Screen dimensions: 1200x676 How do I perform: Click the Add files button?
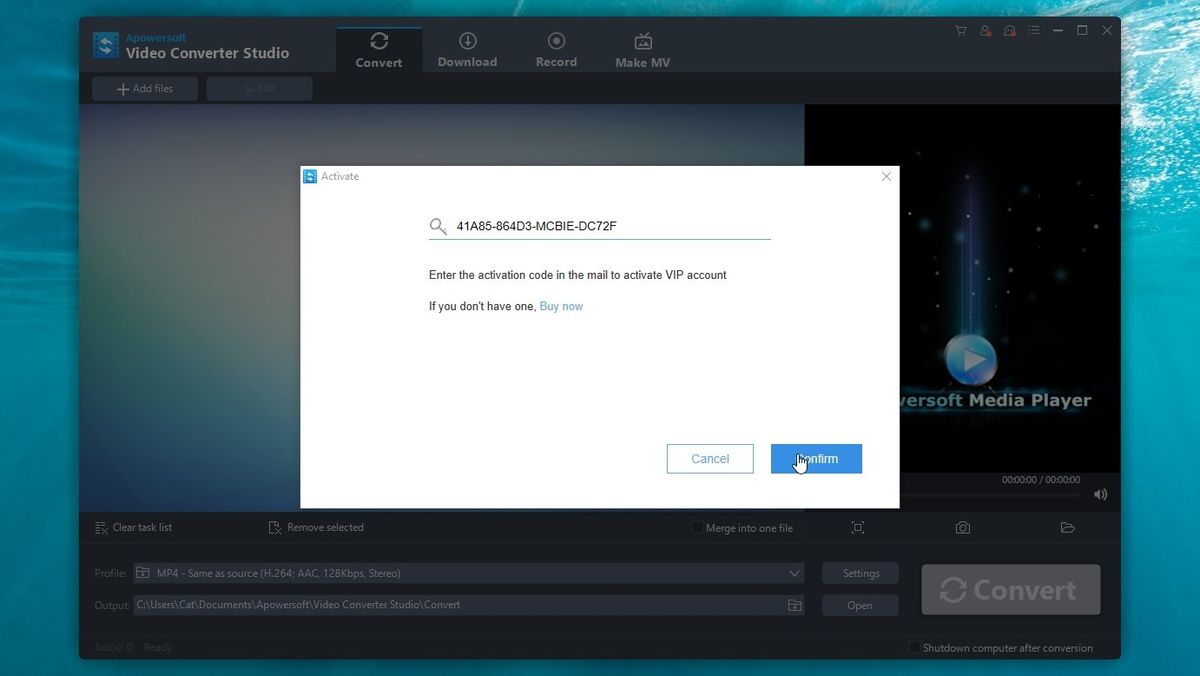tap(145, 89)
